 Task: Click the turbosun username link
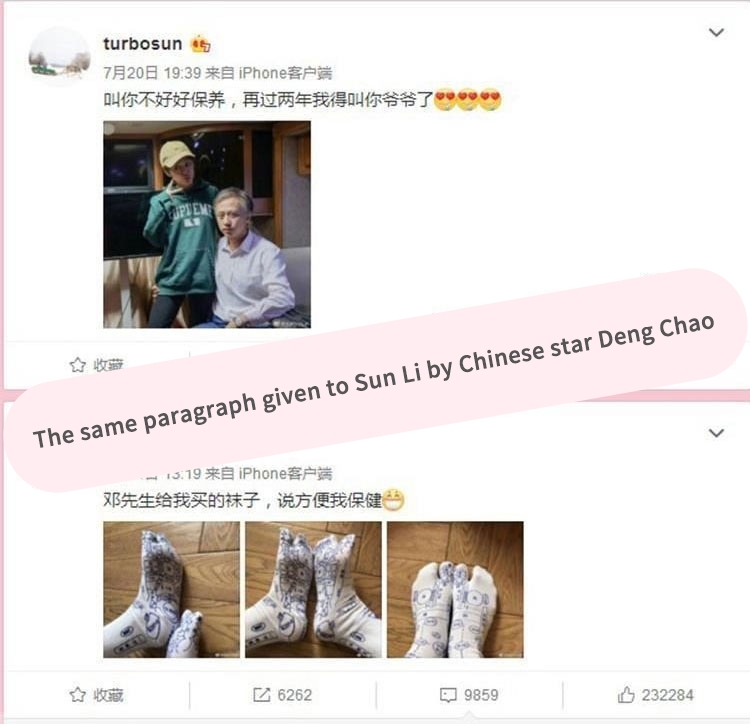click(x=143, y=44)
